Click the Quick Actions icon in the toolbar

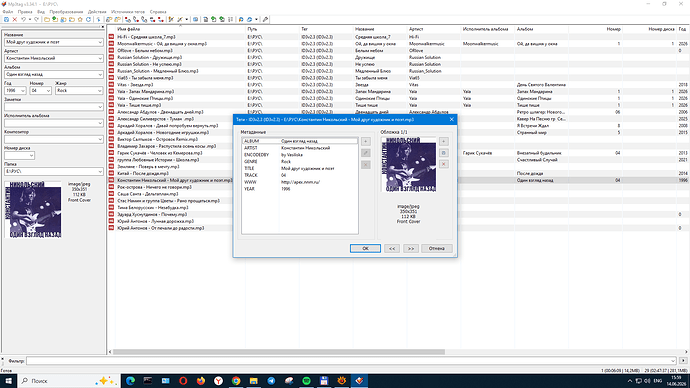[x=180, y=19]
